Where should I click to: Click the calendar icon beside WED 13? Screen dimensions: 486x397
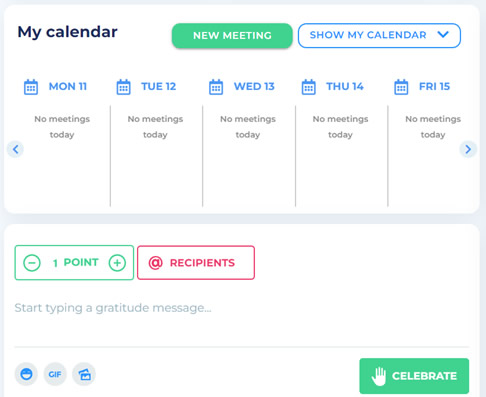[216, 87]
